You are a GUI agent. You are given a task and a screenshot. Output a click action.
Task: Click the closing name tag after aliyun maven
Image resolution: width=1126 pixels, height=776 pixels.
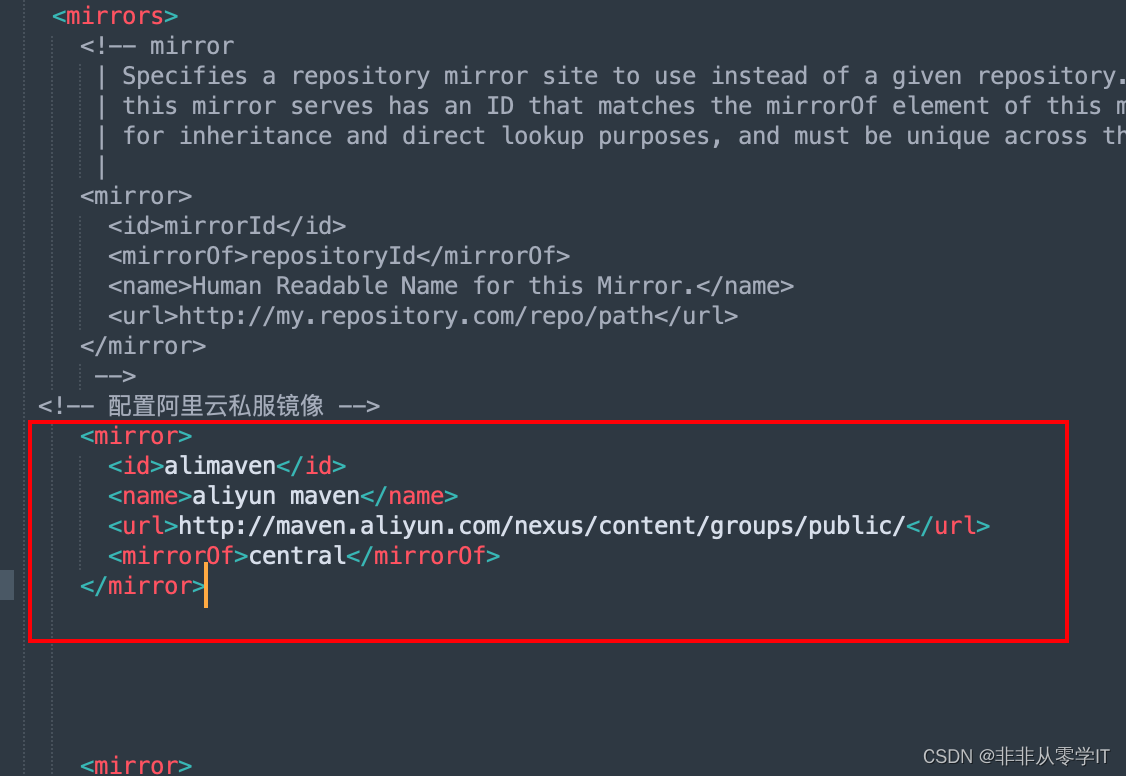(x=409, y=496)
